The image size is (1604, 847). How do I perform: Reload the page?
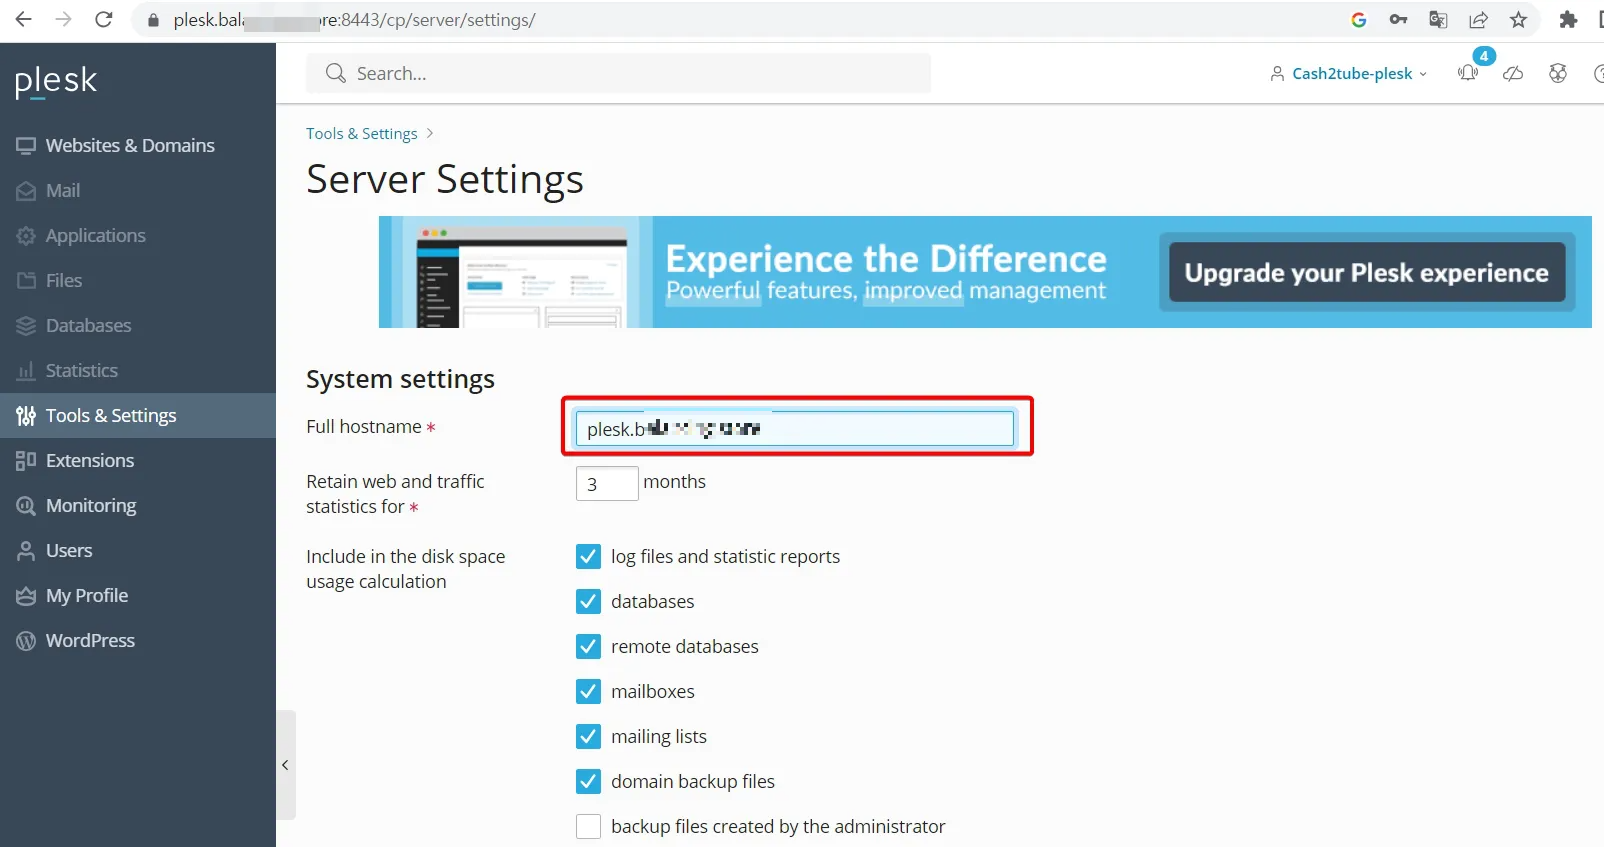tap(103, 19)
